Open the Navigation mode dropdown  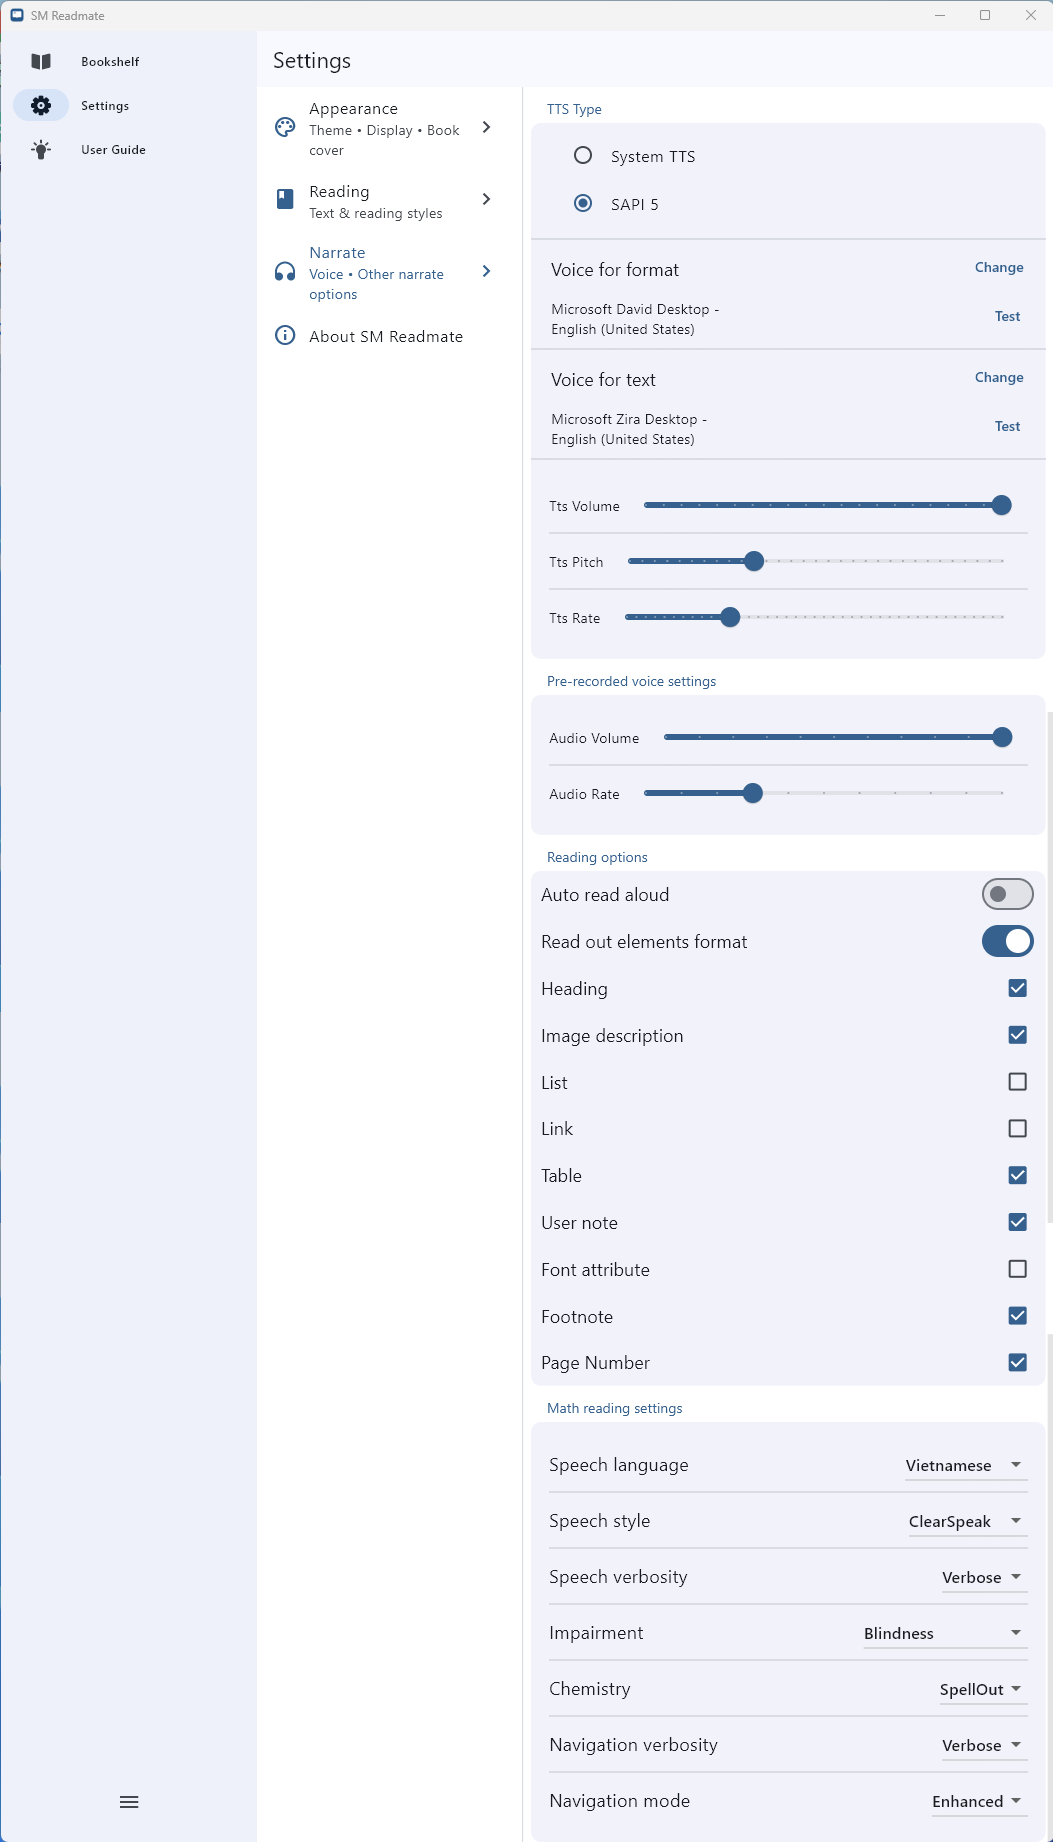click(977, 1800)
